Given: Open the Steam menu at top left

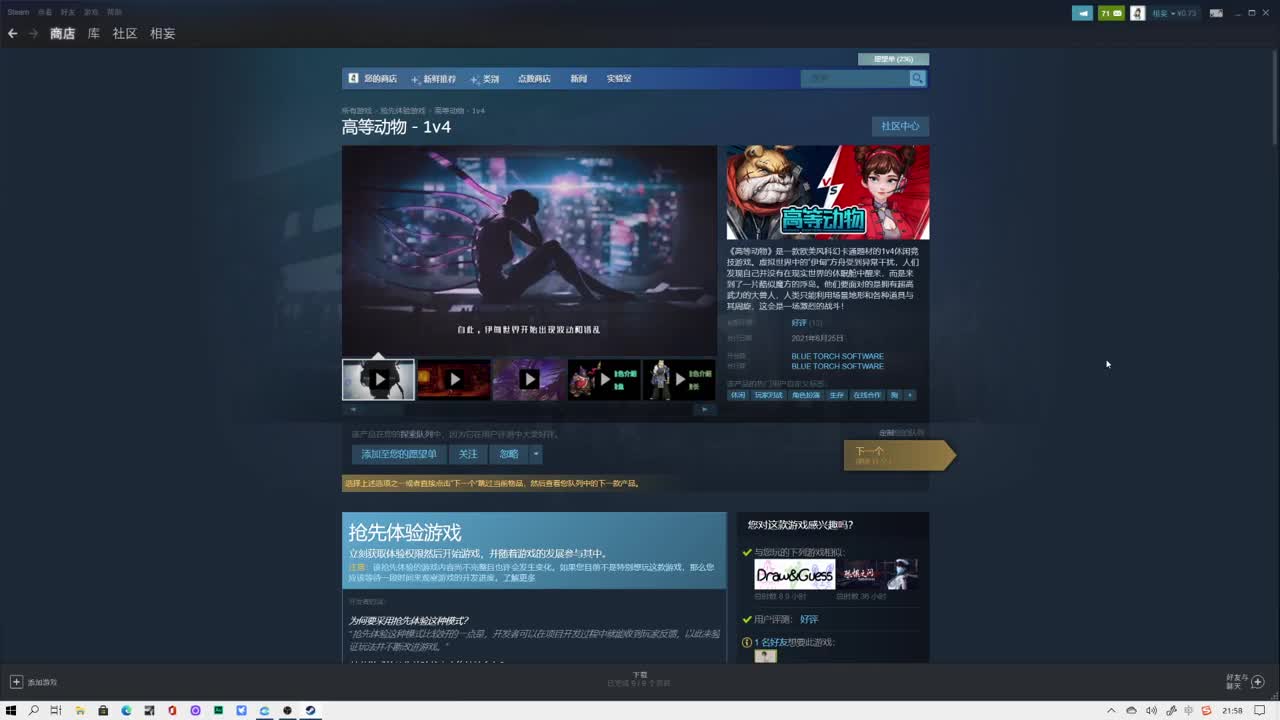Looking at the screenshot, I should point(18,12).
